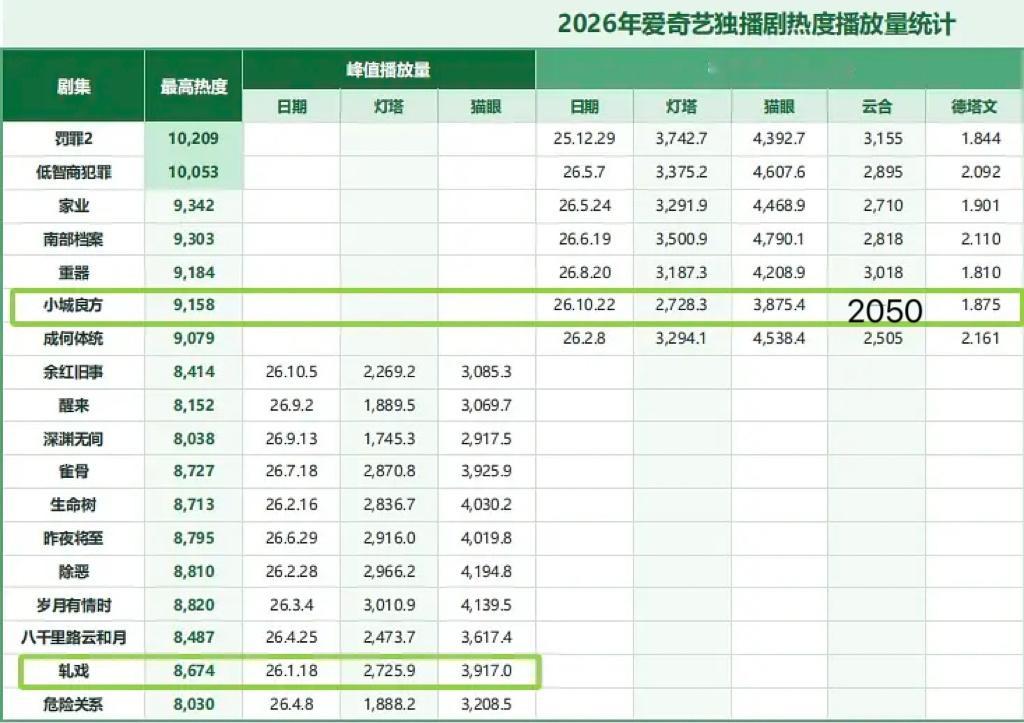Click the value 4,607.6
Viewport: 1024px width, 723px height.
778,172
